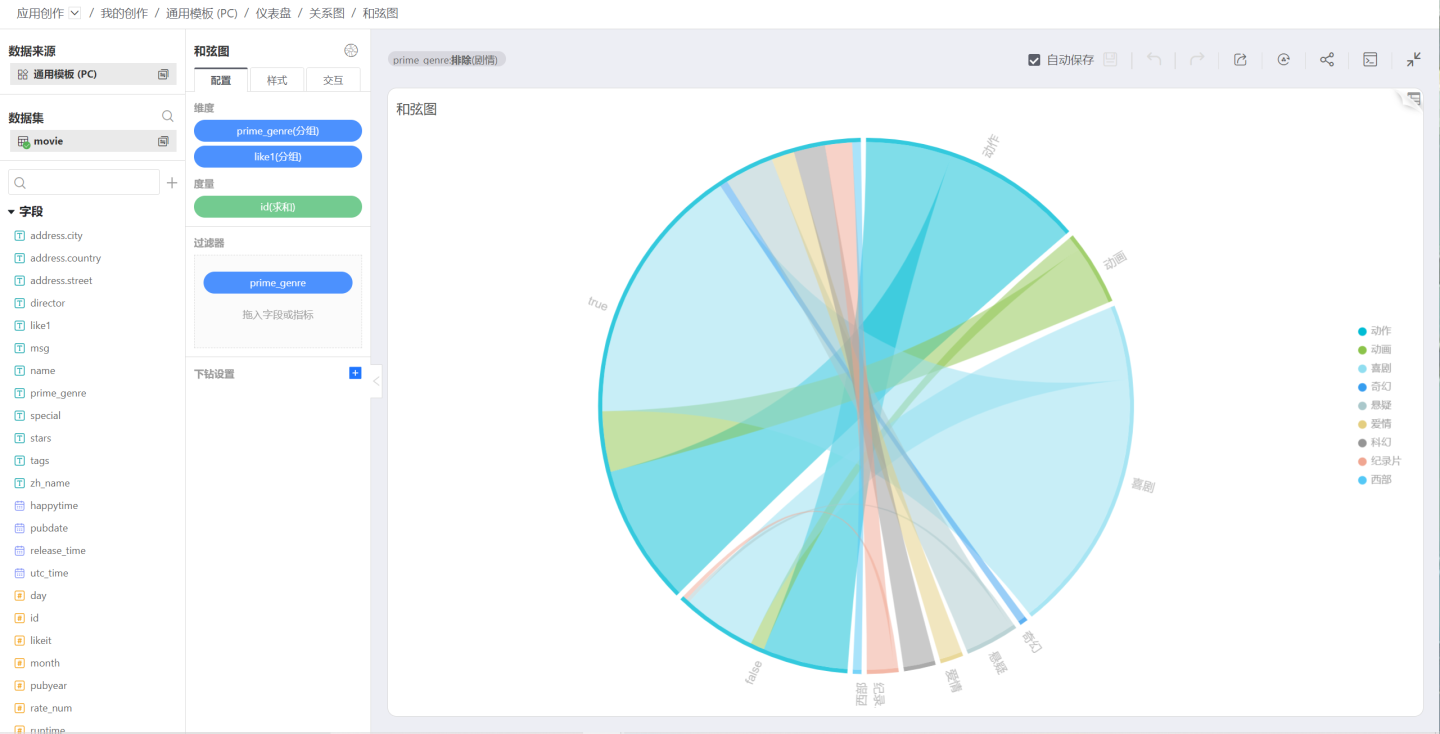Uncheck the 自动保存 checkbox
This screenshot has height=734, width=1440.
tap(1034, 60)
